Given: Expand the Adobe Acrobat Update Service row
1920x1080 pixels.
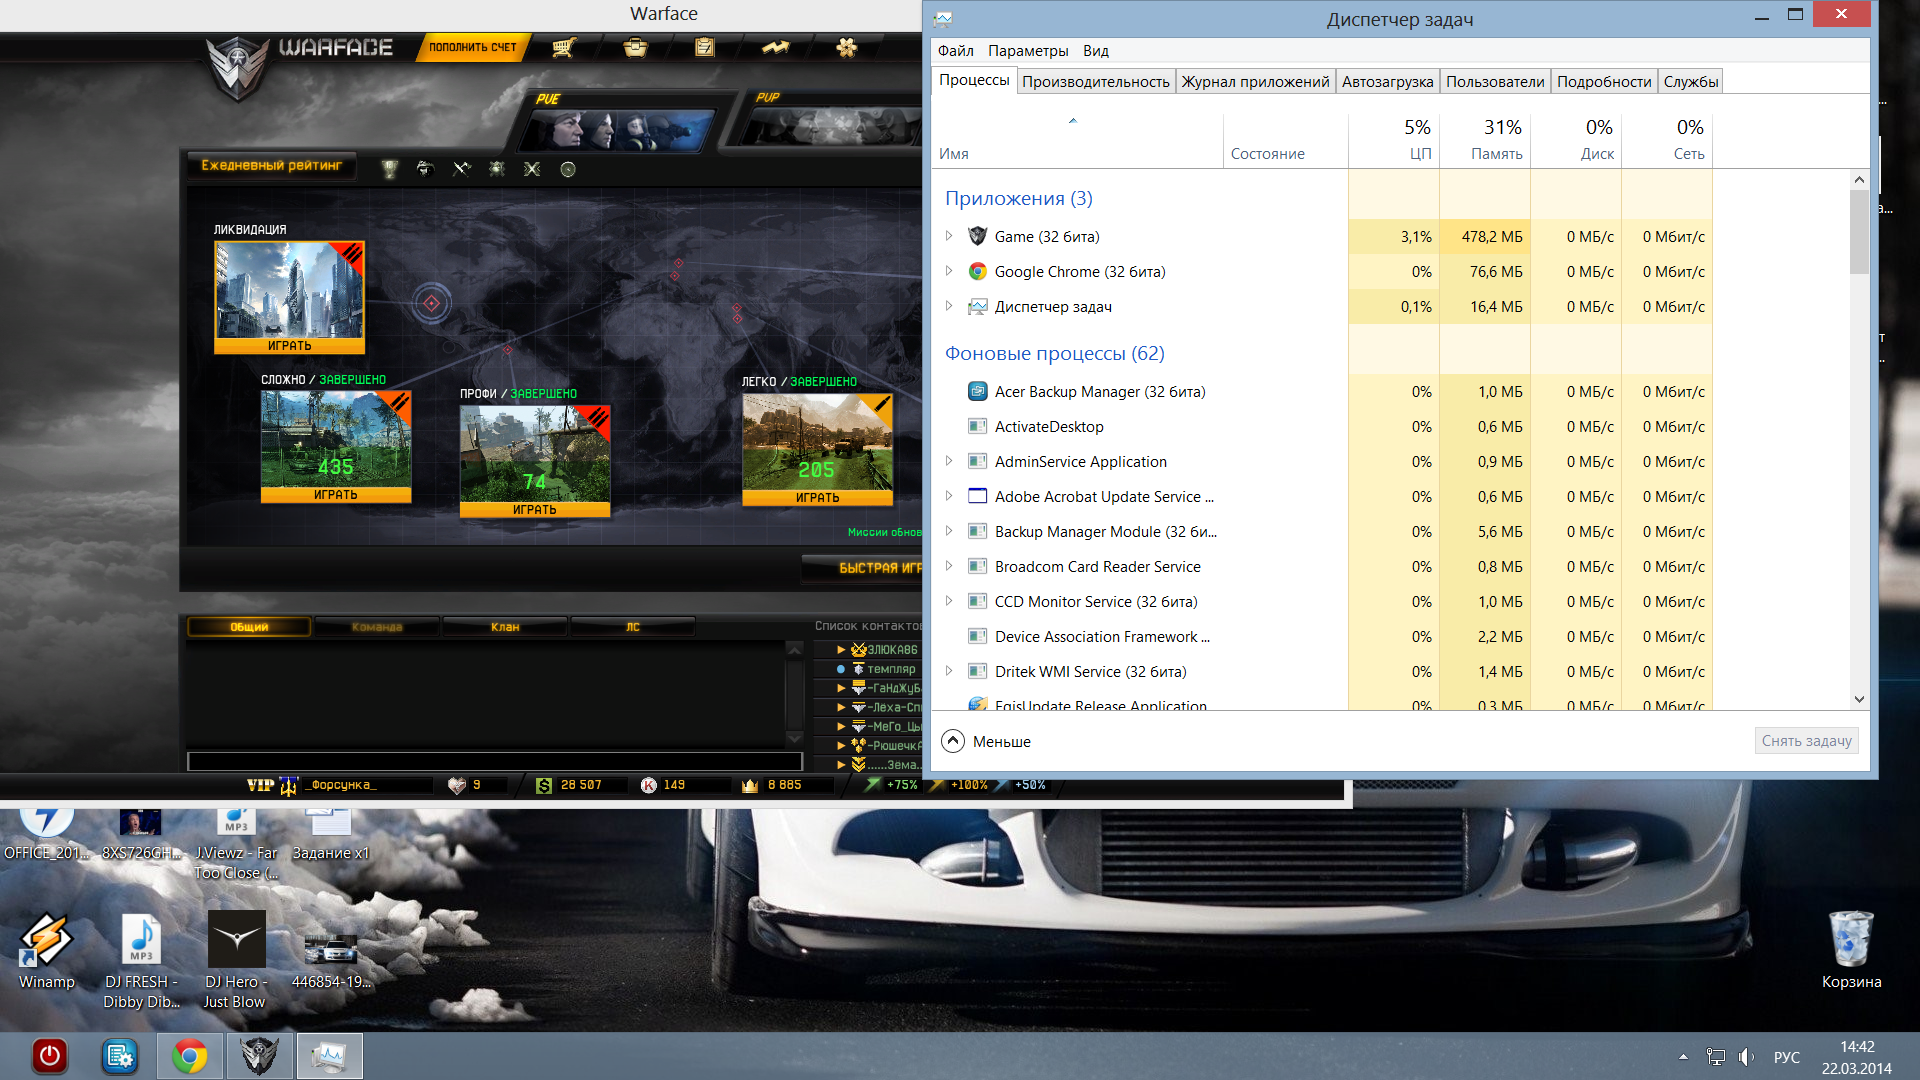Looking at the screenshot, I should tap(949, 496).
